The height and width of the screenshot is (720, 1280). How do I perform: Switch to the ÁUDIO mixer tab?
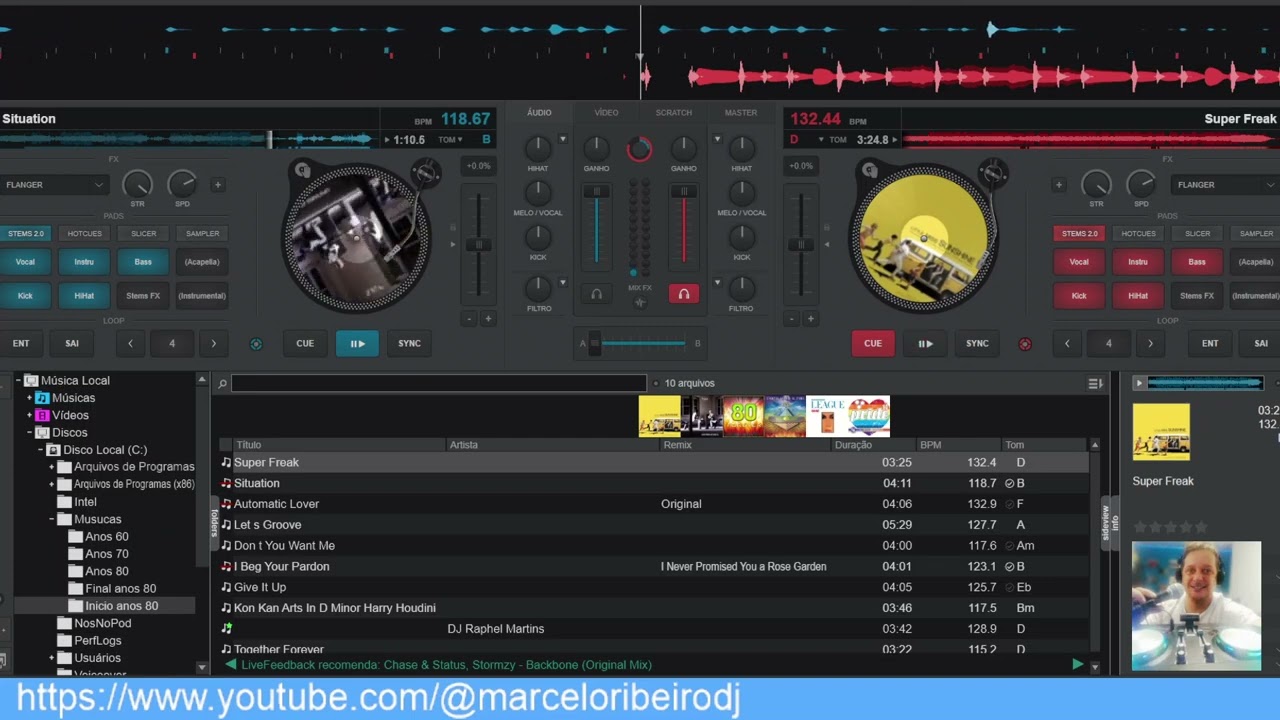pos(539,112)
